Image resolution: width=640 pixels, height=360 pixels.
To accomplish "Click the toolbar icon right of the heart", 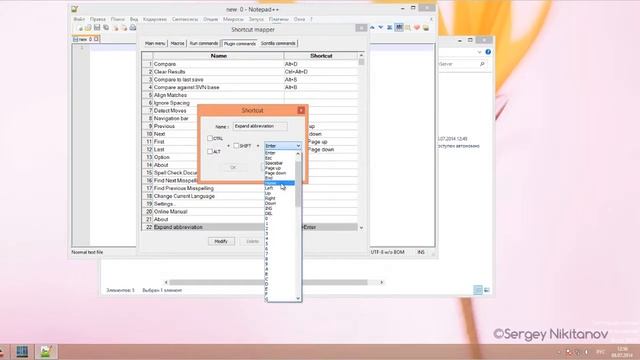I will (x=426, y=28).
